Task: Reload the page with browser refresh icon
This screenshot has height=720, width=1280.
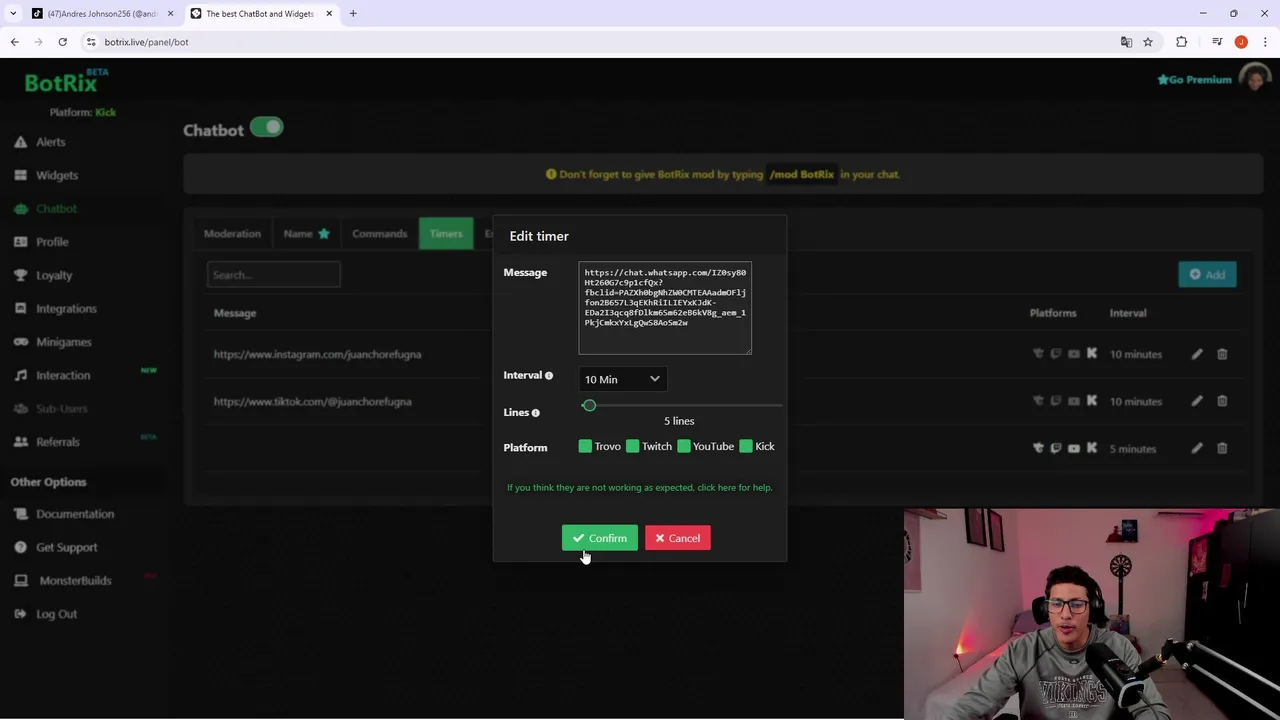Action: [62, 42]
